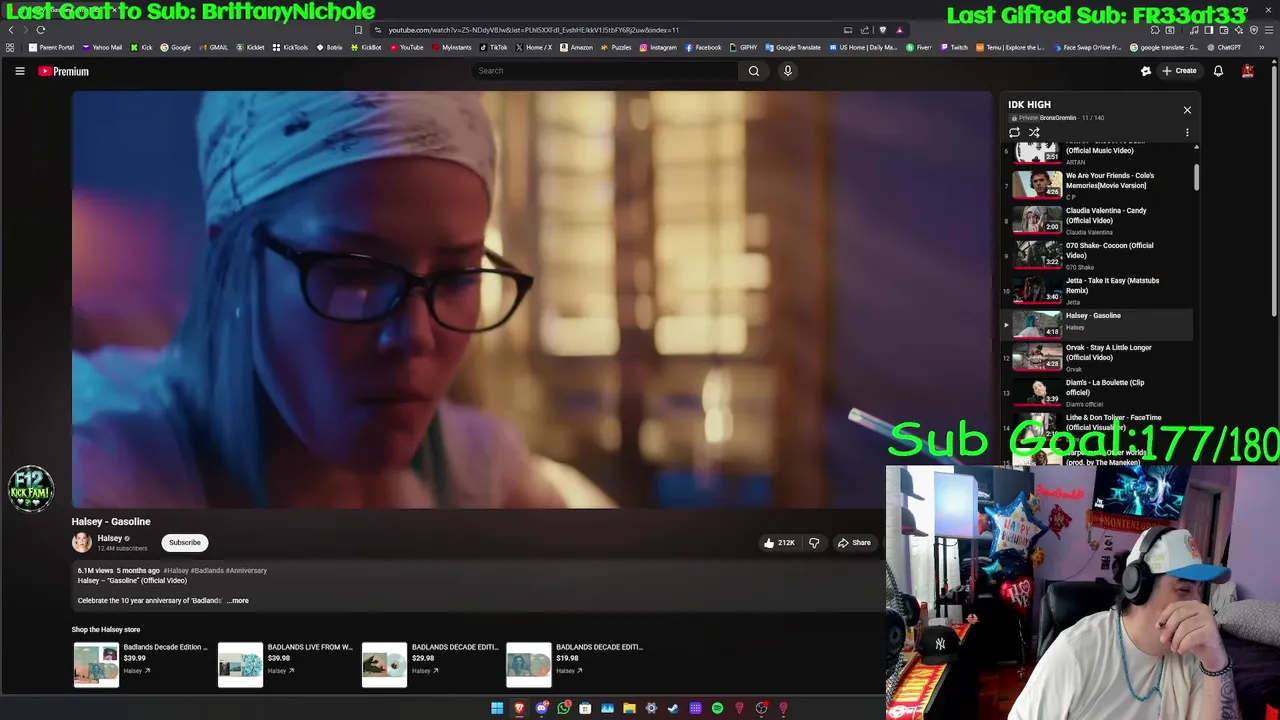
Task: Open Badlands Decade Edition $29.98 product
Action: 430,664
